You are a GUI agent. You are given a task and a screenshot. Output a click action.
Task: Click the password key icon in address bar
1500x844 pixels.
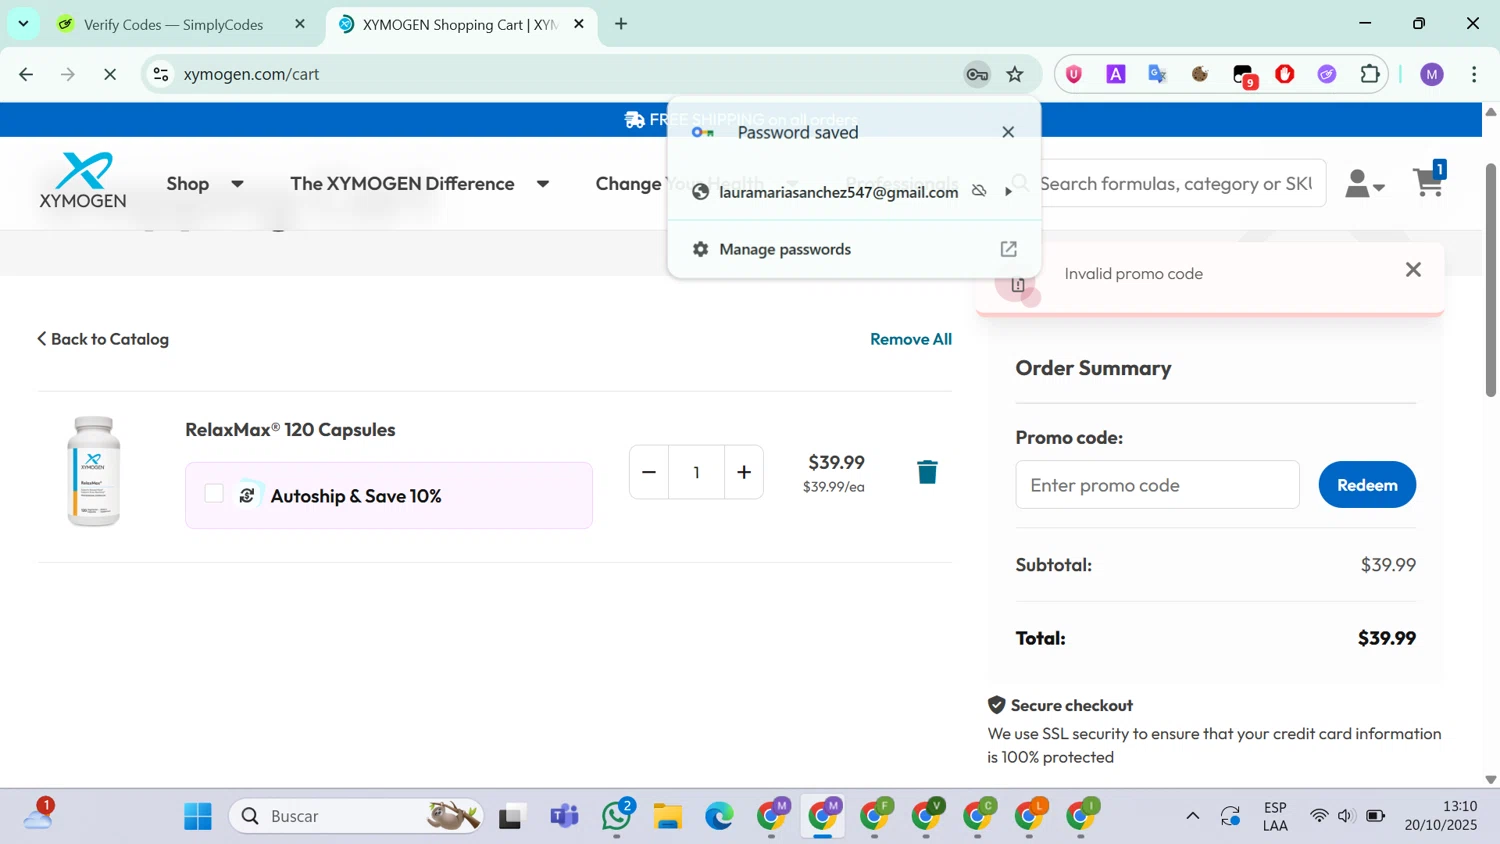[977, 74]
